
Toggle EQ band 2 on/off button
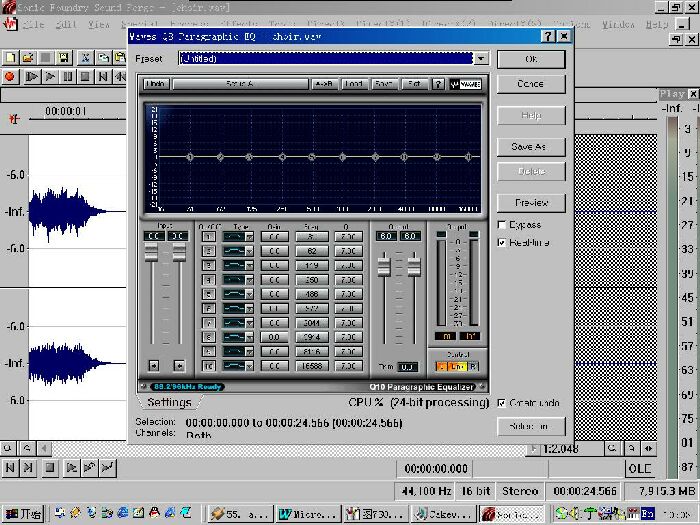coord(208,251)
